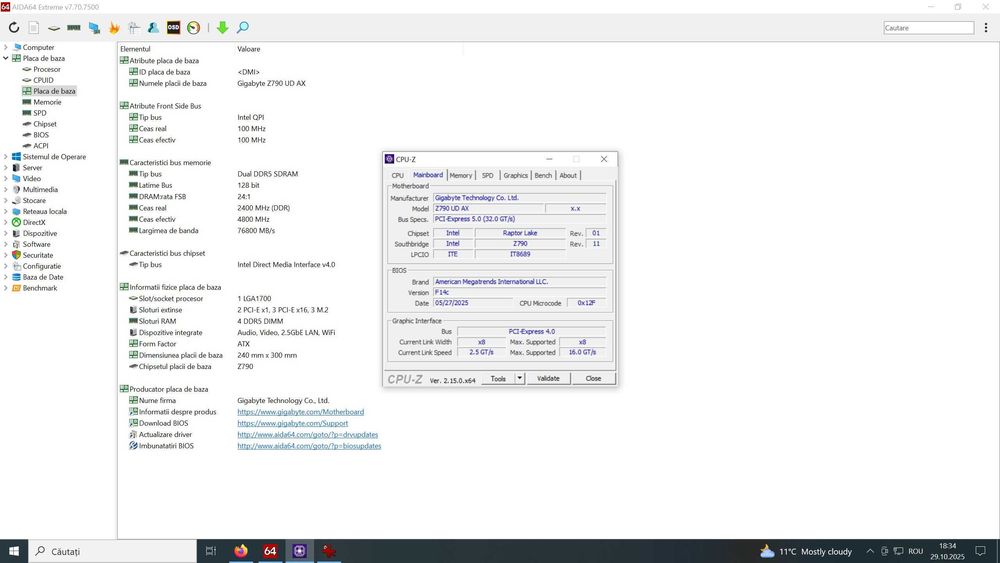Screen dimensions: 1000x563
Task: Open the aida64 biosupdates link
Action: [309, 446]
